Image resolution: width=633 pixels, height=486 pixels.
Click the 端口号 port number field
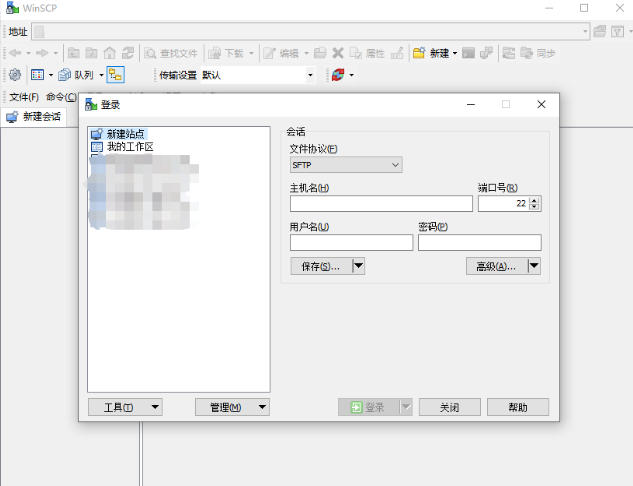[x=503, y=203]
